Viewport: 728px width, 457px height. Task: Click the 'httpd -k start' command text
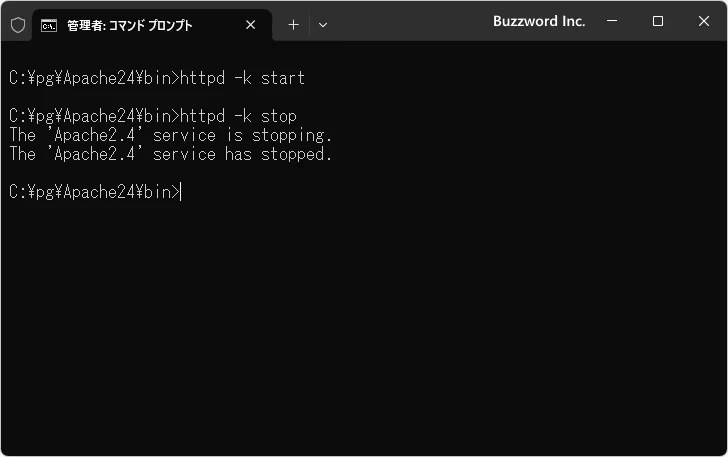(242, 77)
